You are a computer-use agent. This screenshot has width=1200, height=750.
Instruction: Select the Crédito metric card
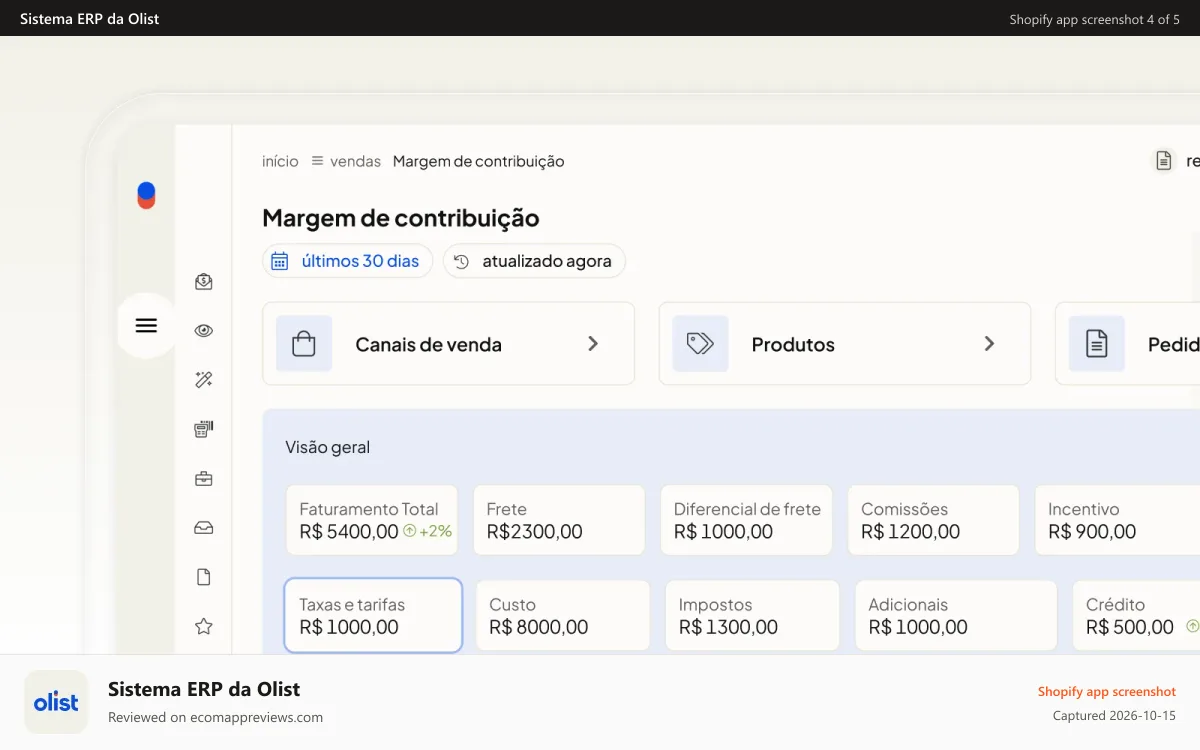click(1136, 616)
